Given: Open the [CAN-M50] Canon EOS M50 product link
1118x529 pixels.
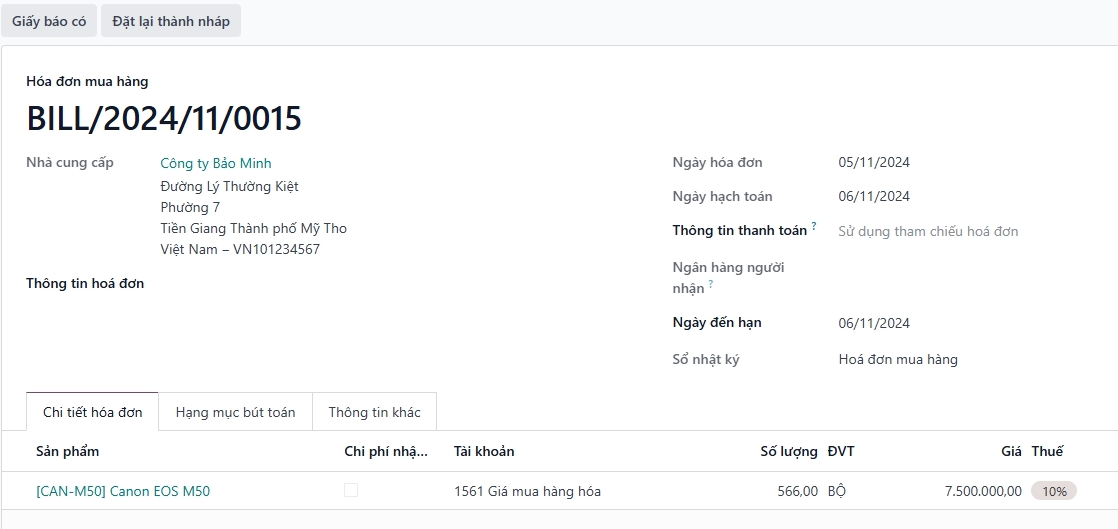Looking at the screenshot, I should [123, 491].
